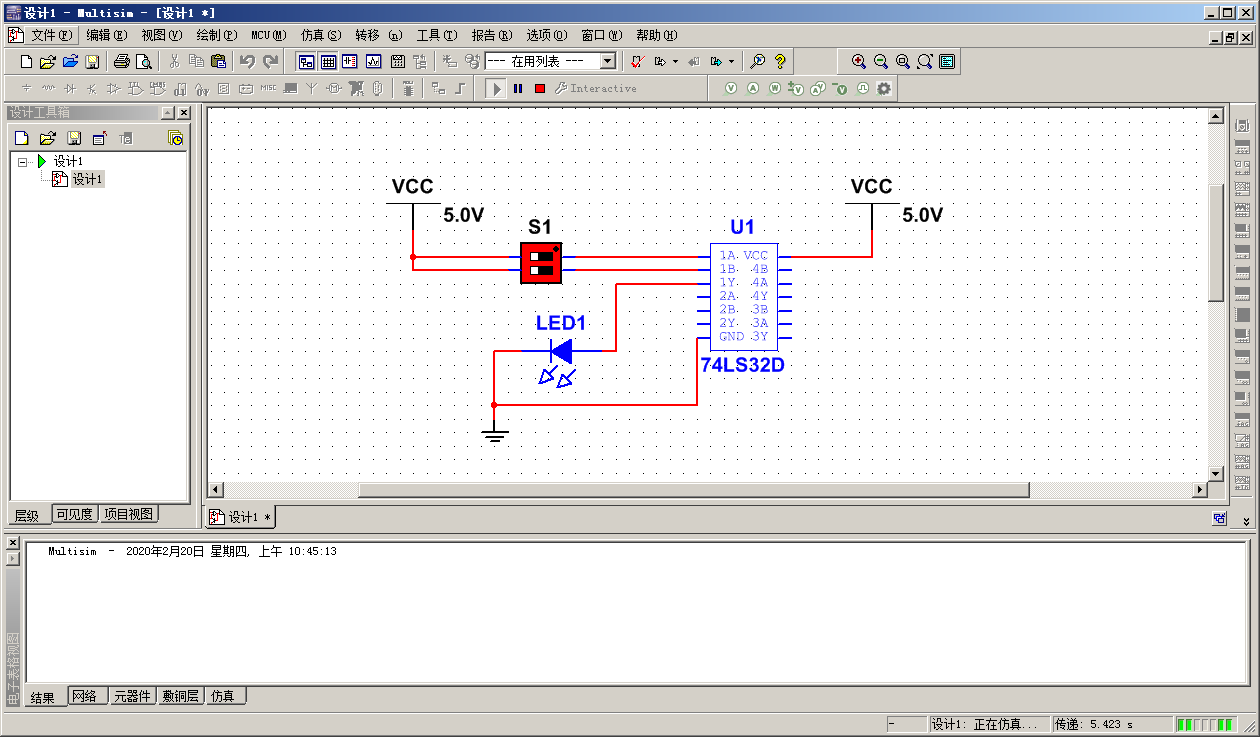1260x737 pixels.
Task: Click the horizontal scrollbar right arrow
Action: coord(1198,489)
